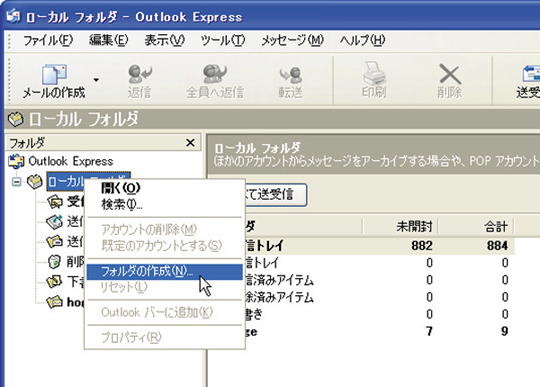
Task: Choose フォルダの作成(N)... in the context menu
Action: pos(165,272)
